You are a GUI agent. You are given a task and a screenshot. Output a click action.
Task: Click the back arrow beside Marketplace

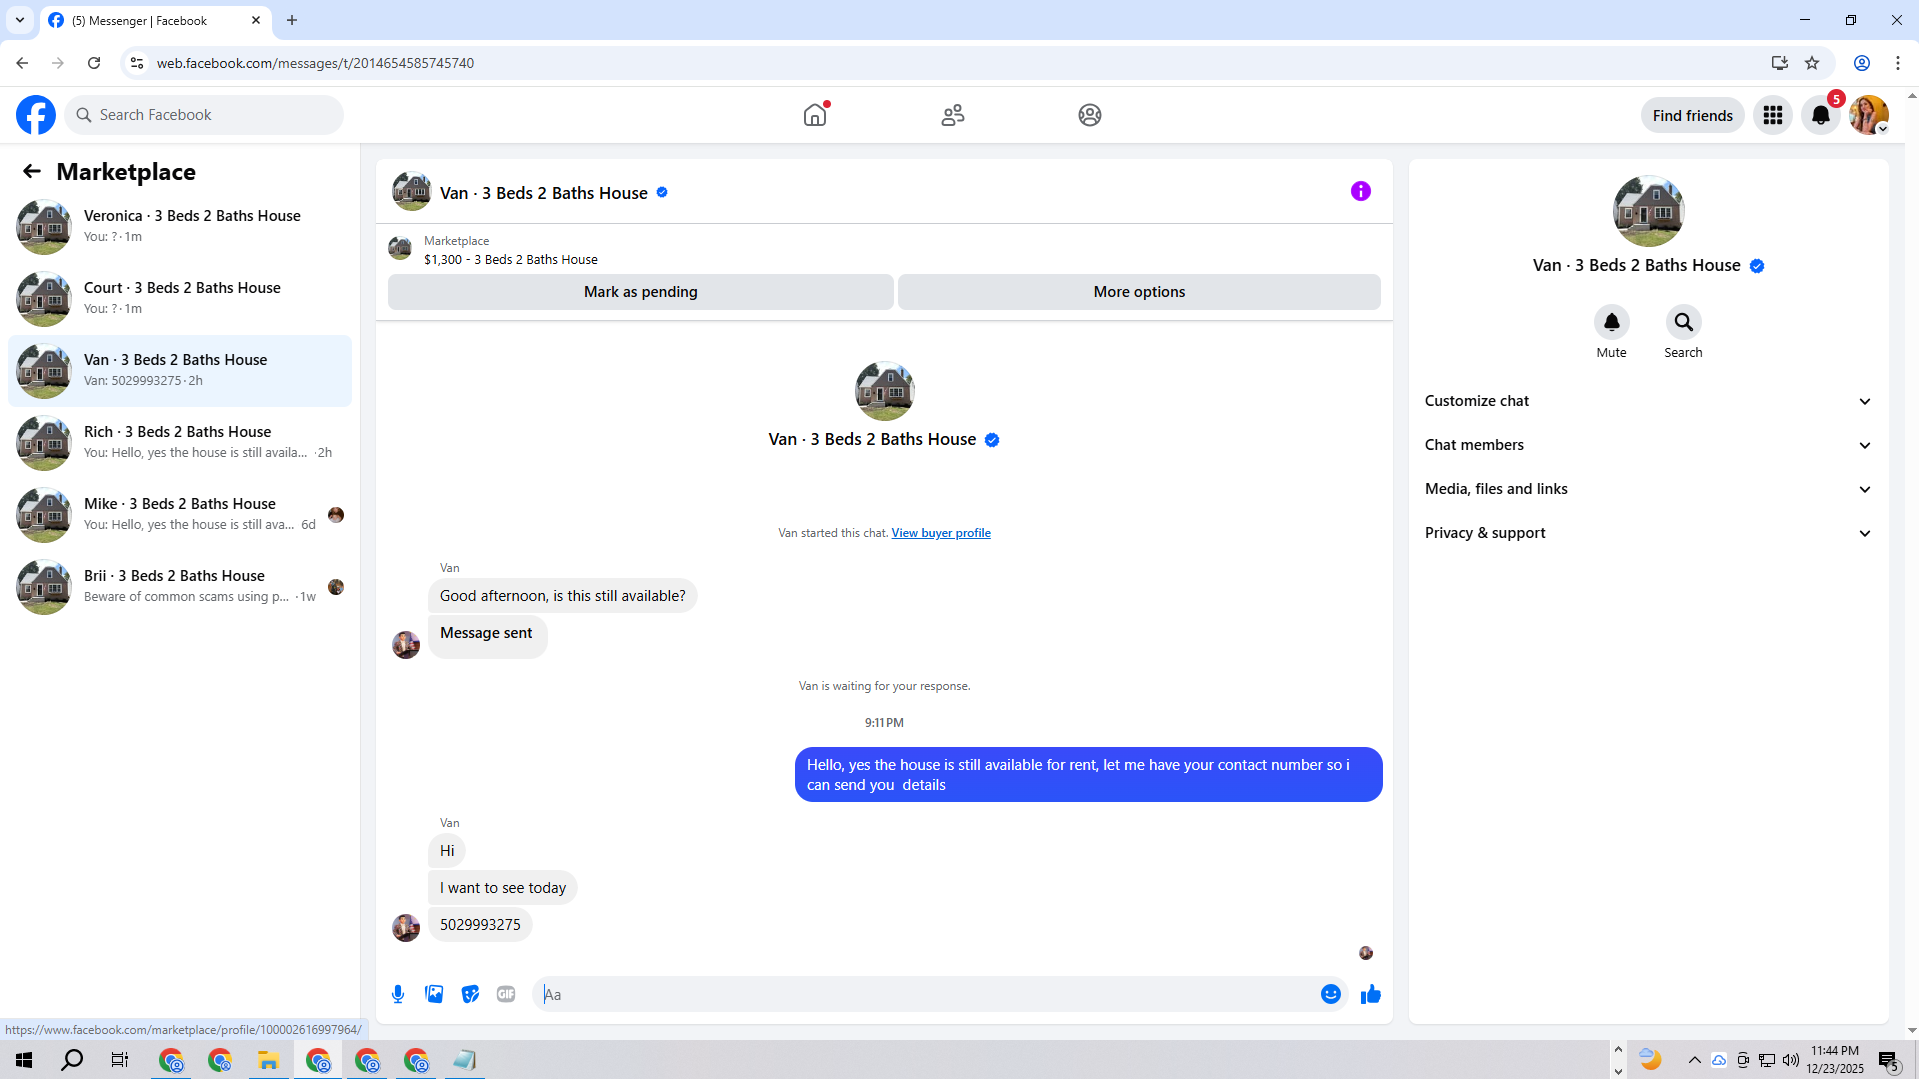(x=32, y=171)
